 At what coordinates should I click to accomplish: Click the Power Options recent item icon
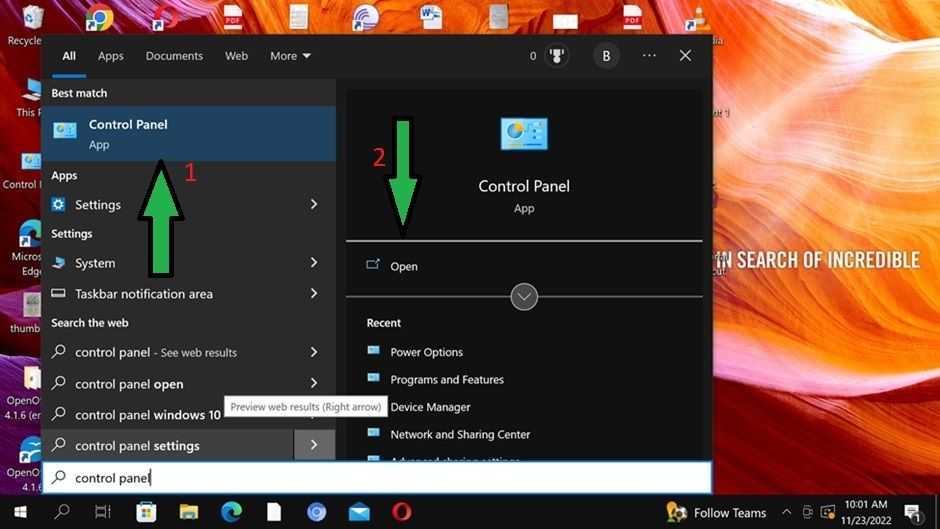point(373,350)
